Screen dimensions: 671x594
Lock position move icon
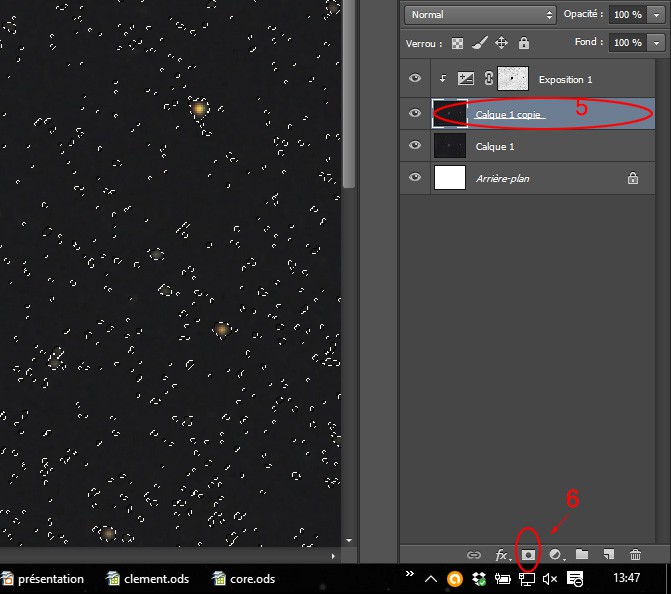502,43
